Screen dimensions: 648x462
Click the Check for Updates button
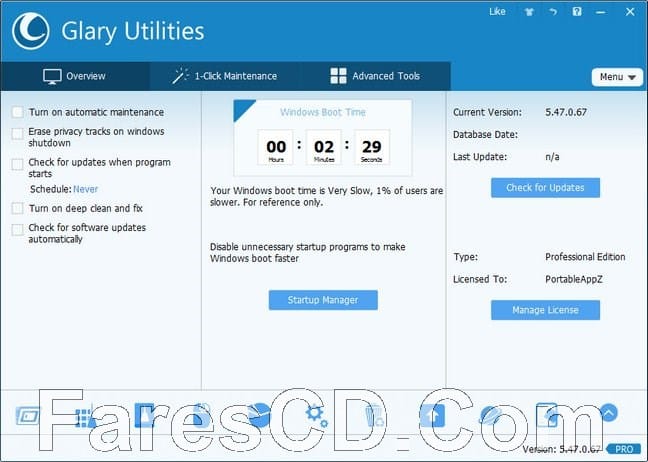545,188
